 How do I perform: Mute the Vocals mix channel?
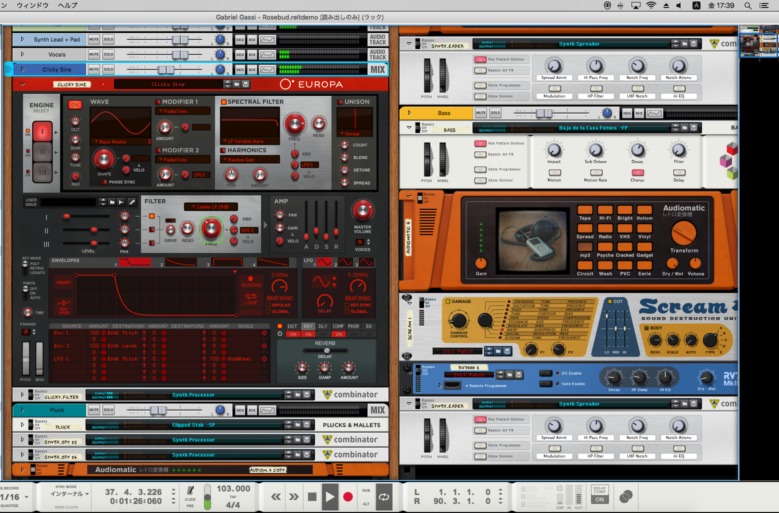pos(93,54)
